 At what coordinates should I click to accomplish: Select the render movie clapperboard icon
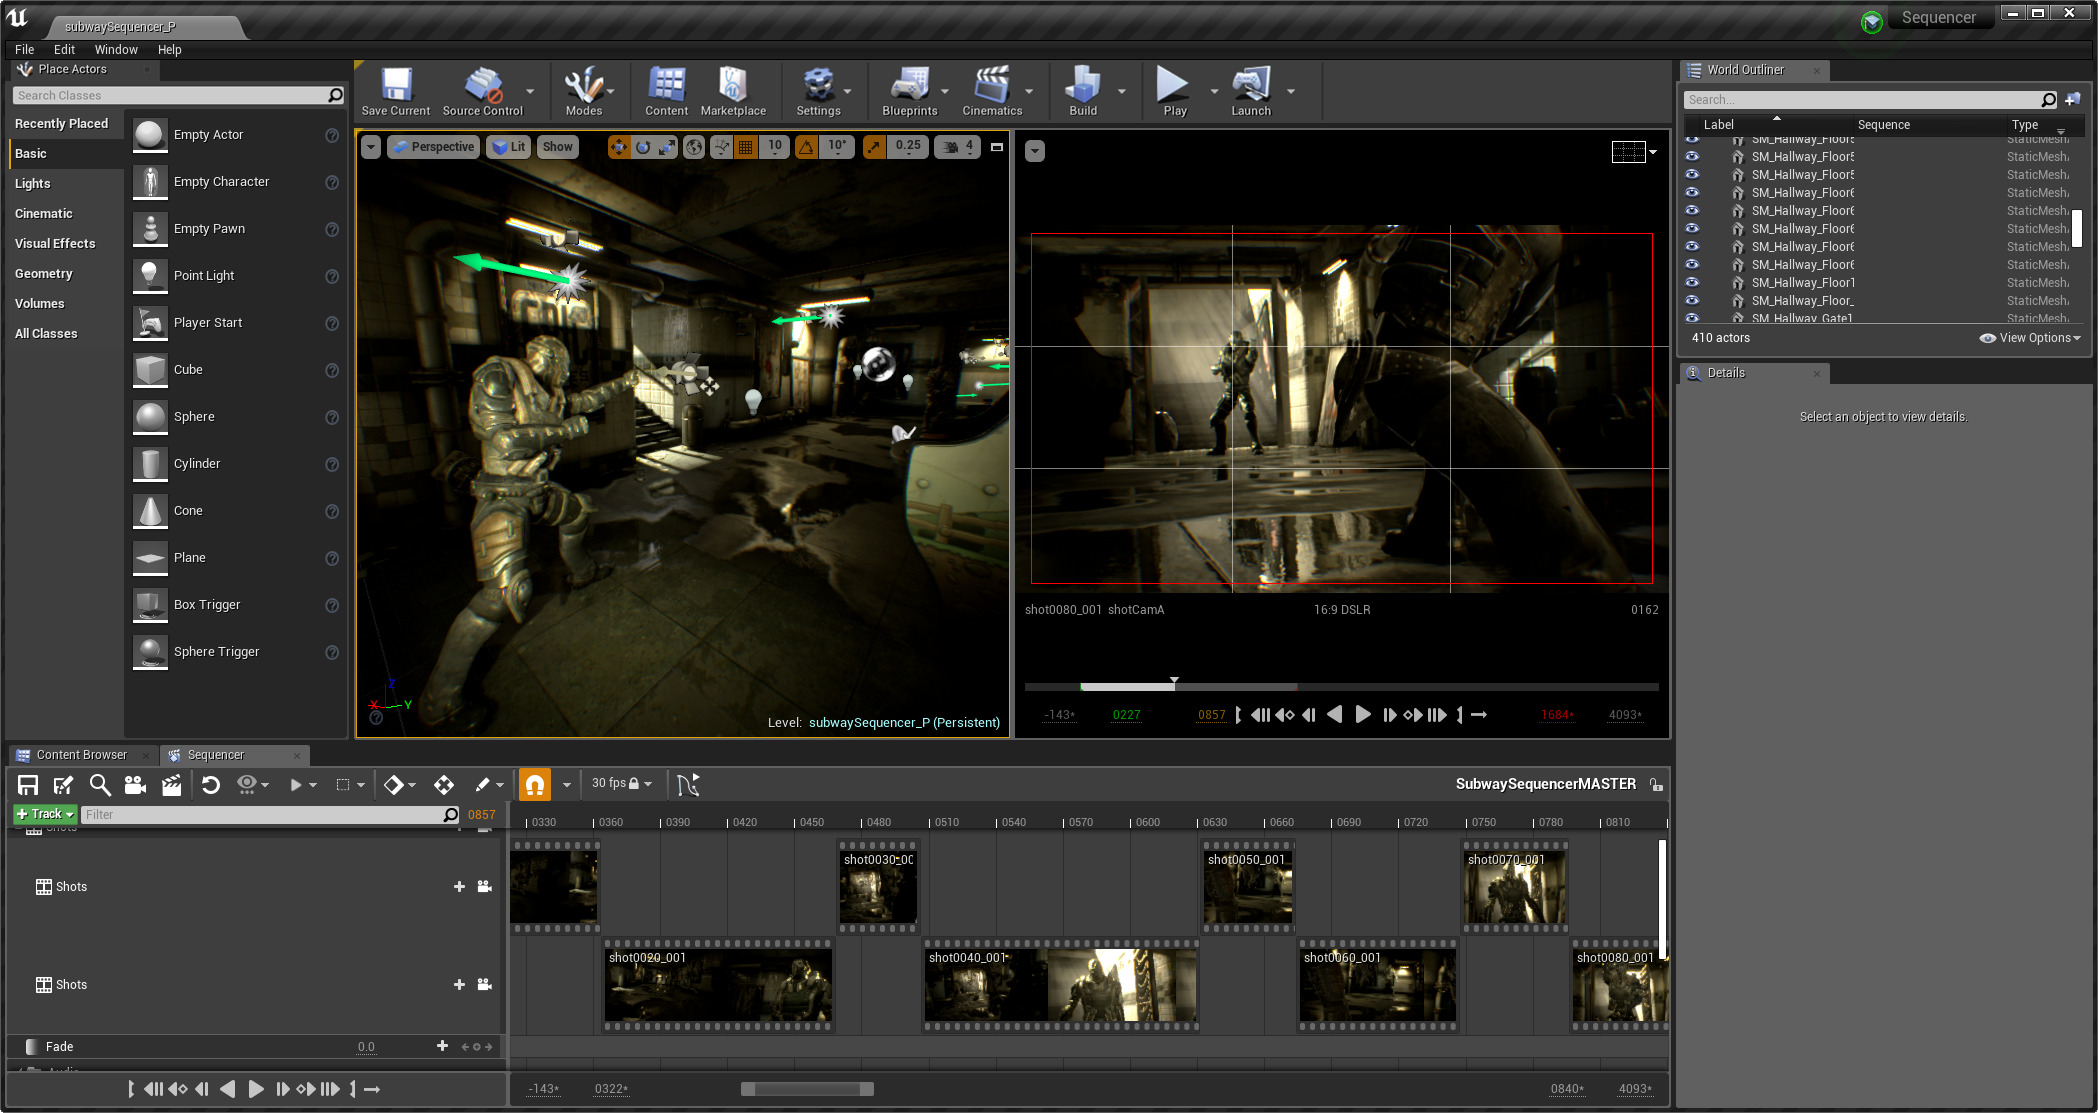coord(171,785)
